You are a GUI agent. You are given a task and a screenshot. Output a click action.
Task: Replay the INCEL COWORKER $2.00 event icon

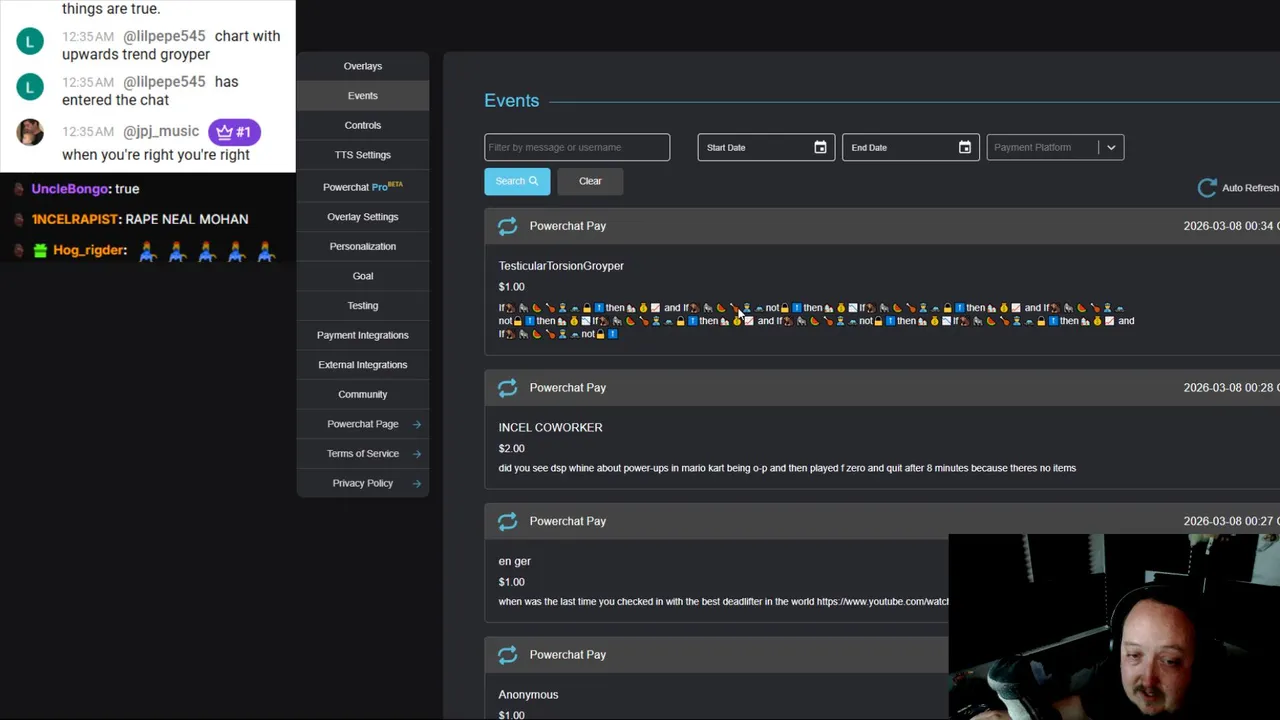[x=508, y=388]
